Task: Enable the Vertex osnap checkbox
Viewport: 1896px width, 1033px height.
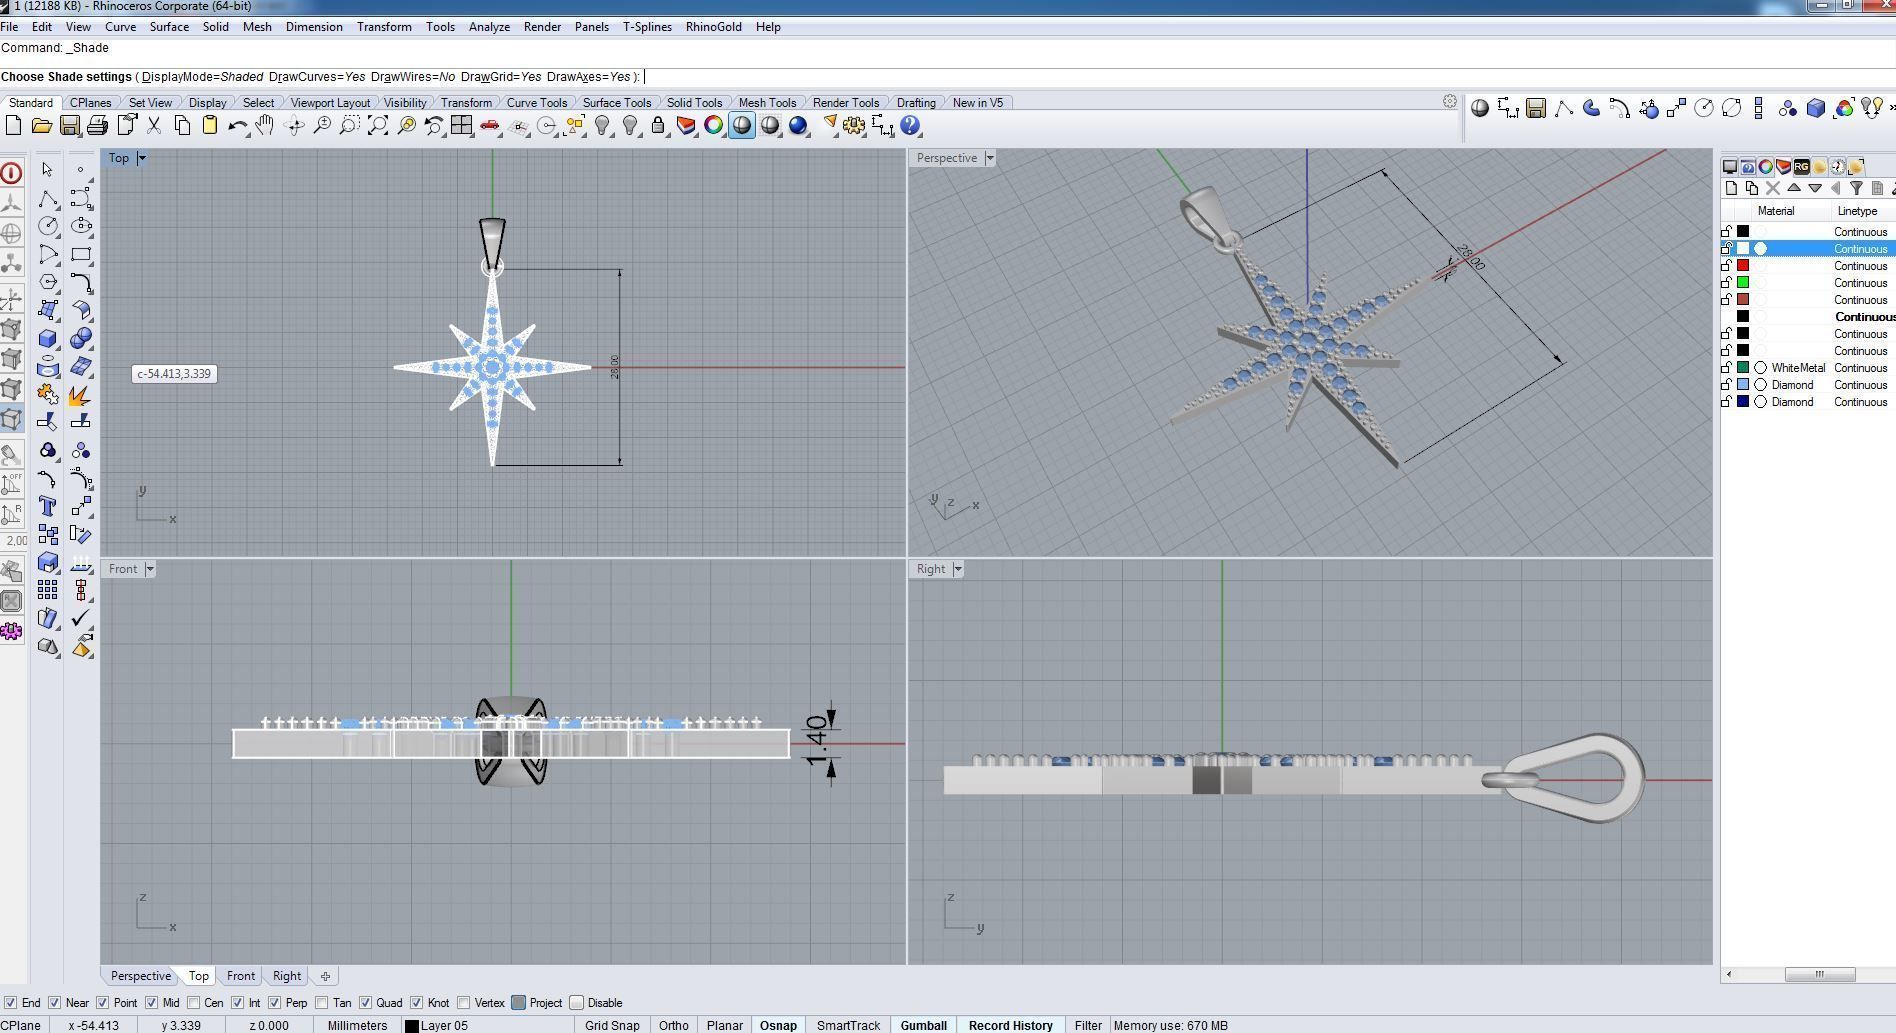Action: point(464,1002)
